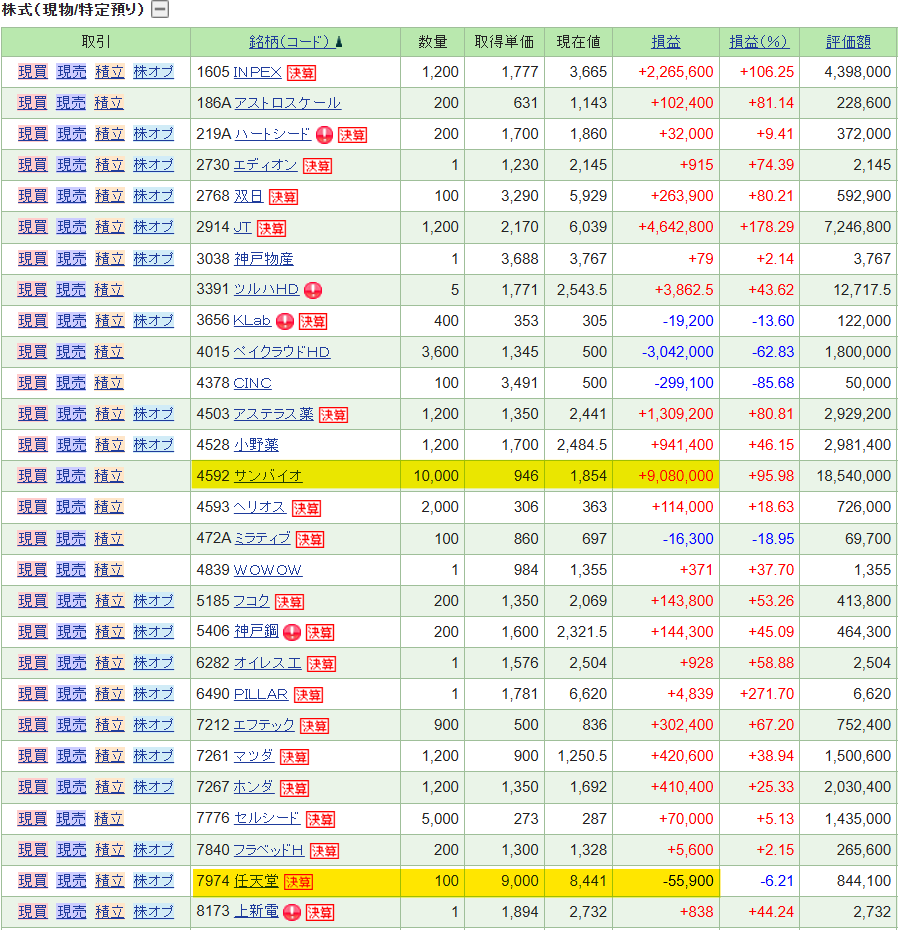Viewport: 898px width, 930px height.
Task: Click 株オプ in the マツダ row
Action: 153,756
